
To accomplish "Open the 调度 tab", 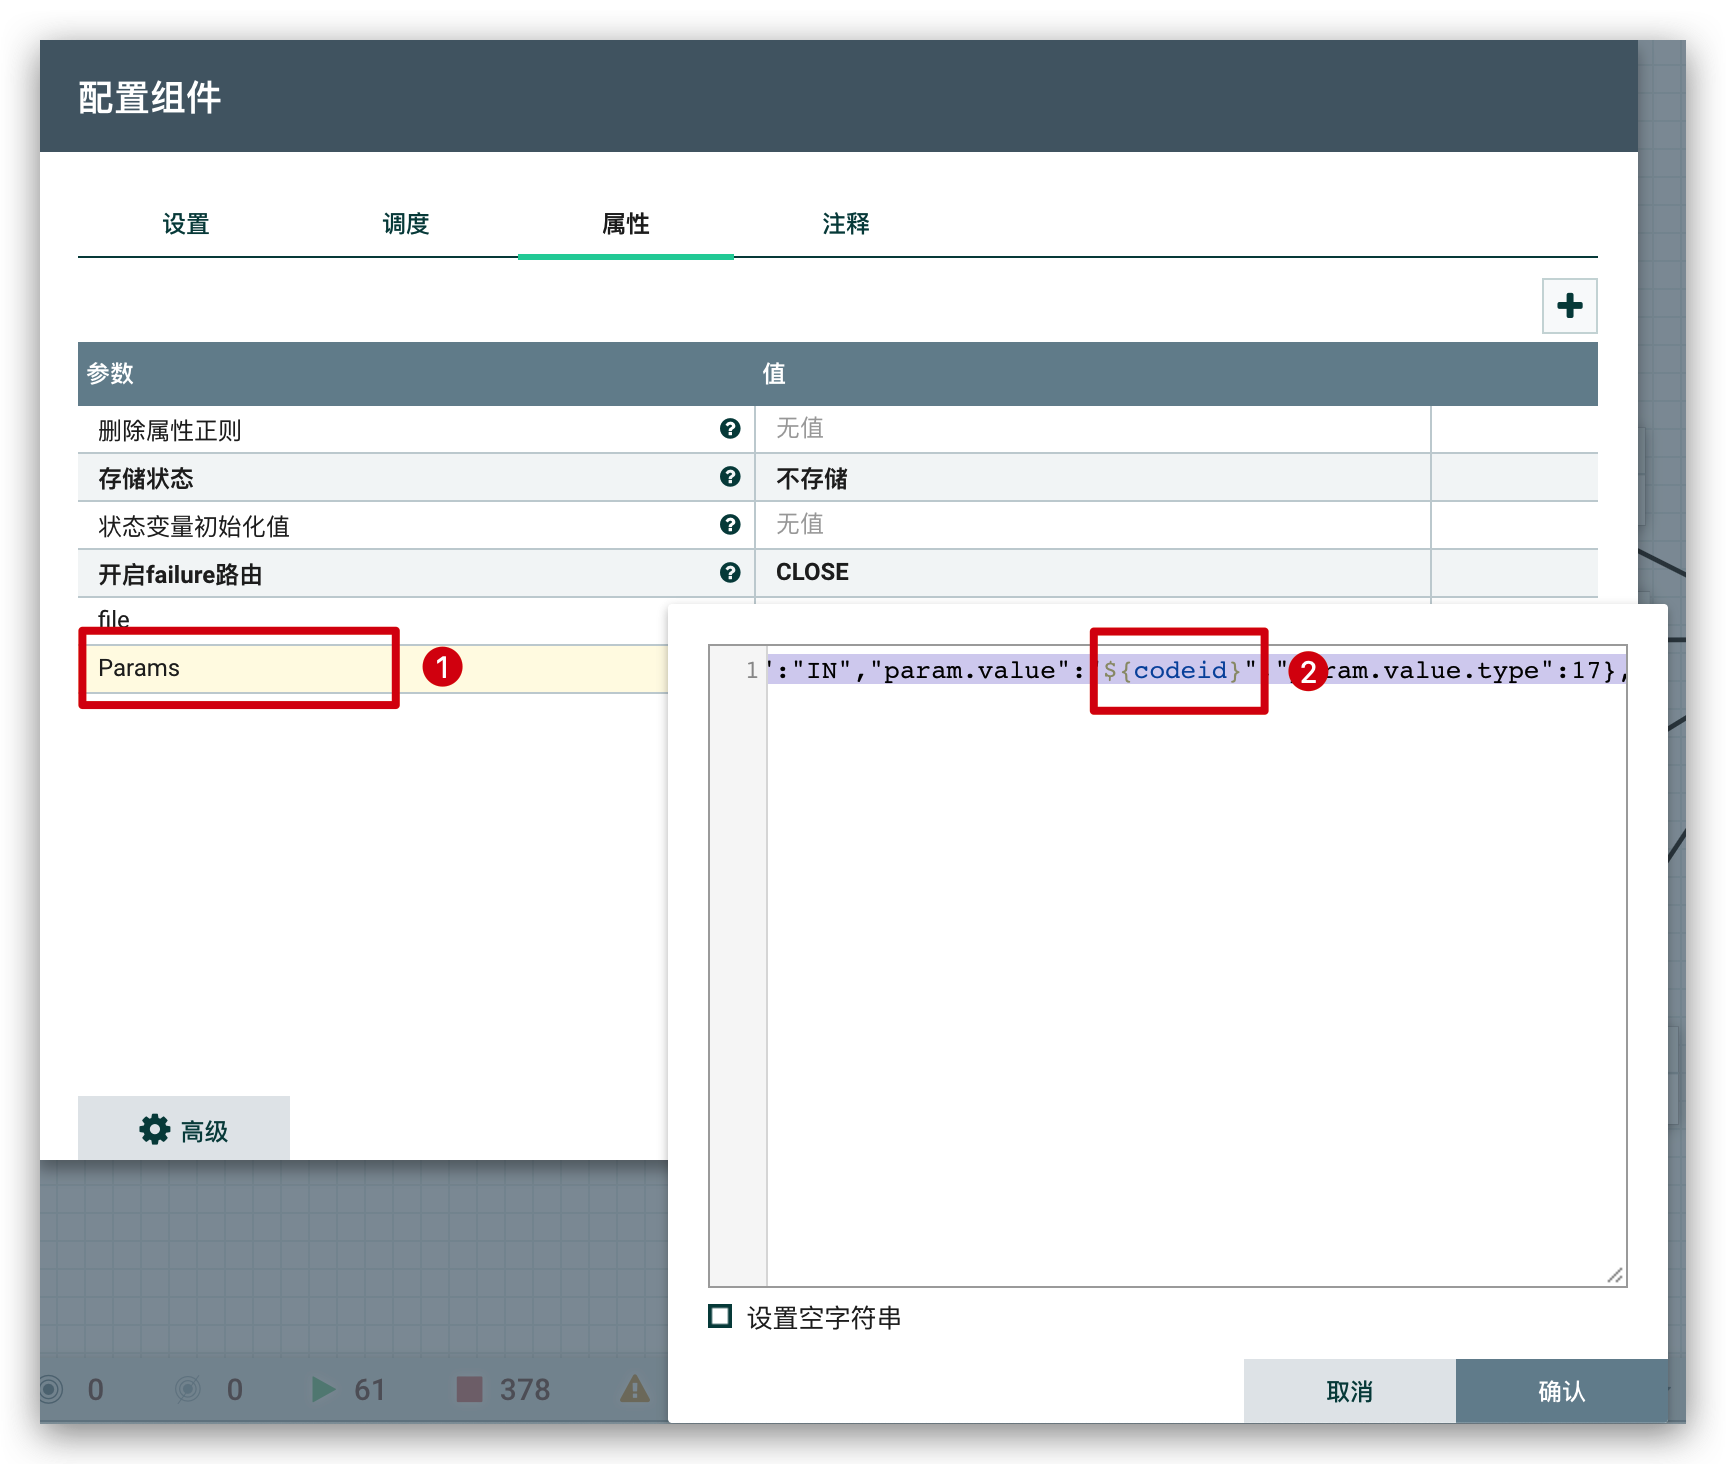I will pos(406,224).
